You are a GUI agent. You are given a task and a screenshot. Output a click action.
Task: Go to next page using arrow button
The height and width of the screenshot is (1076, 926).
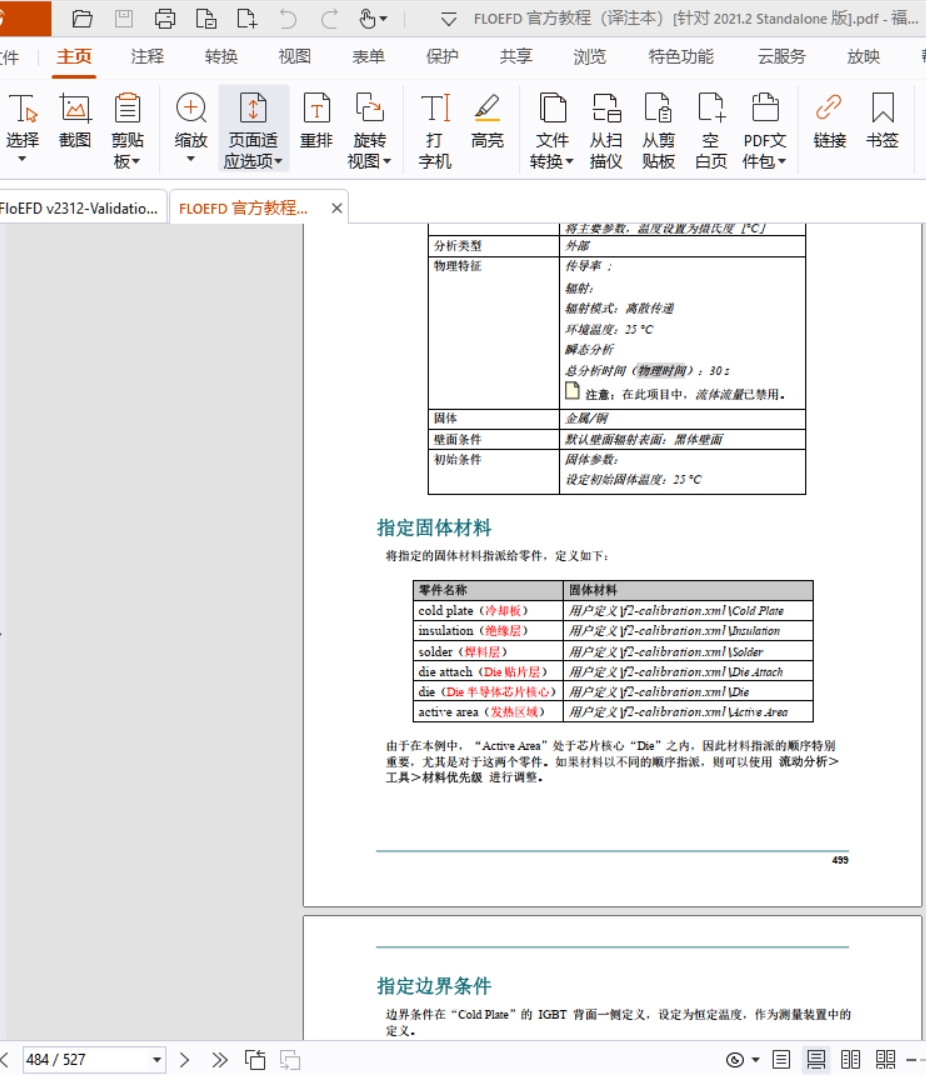[x=185, y=1059]
